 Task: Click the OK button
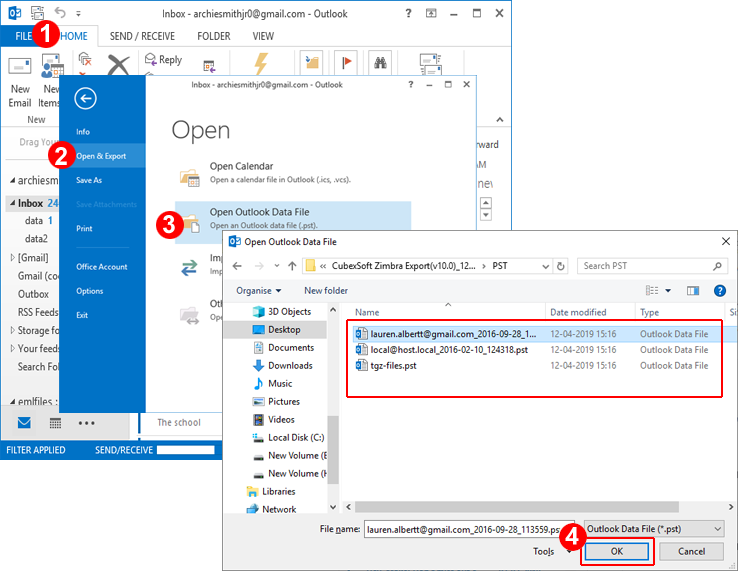pos(617,551)
